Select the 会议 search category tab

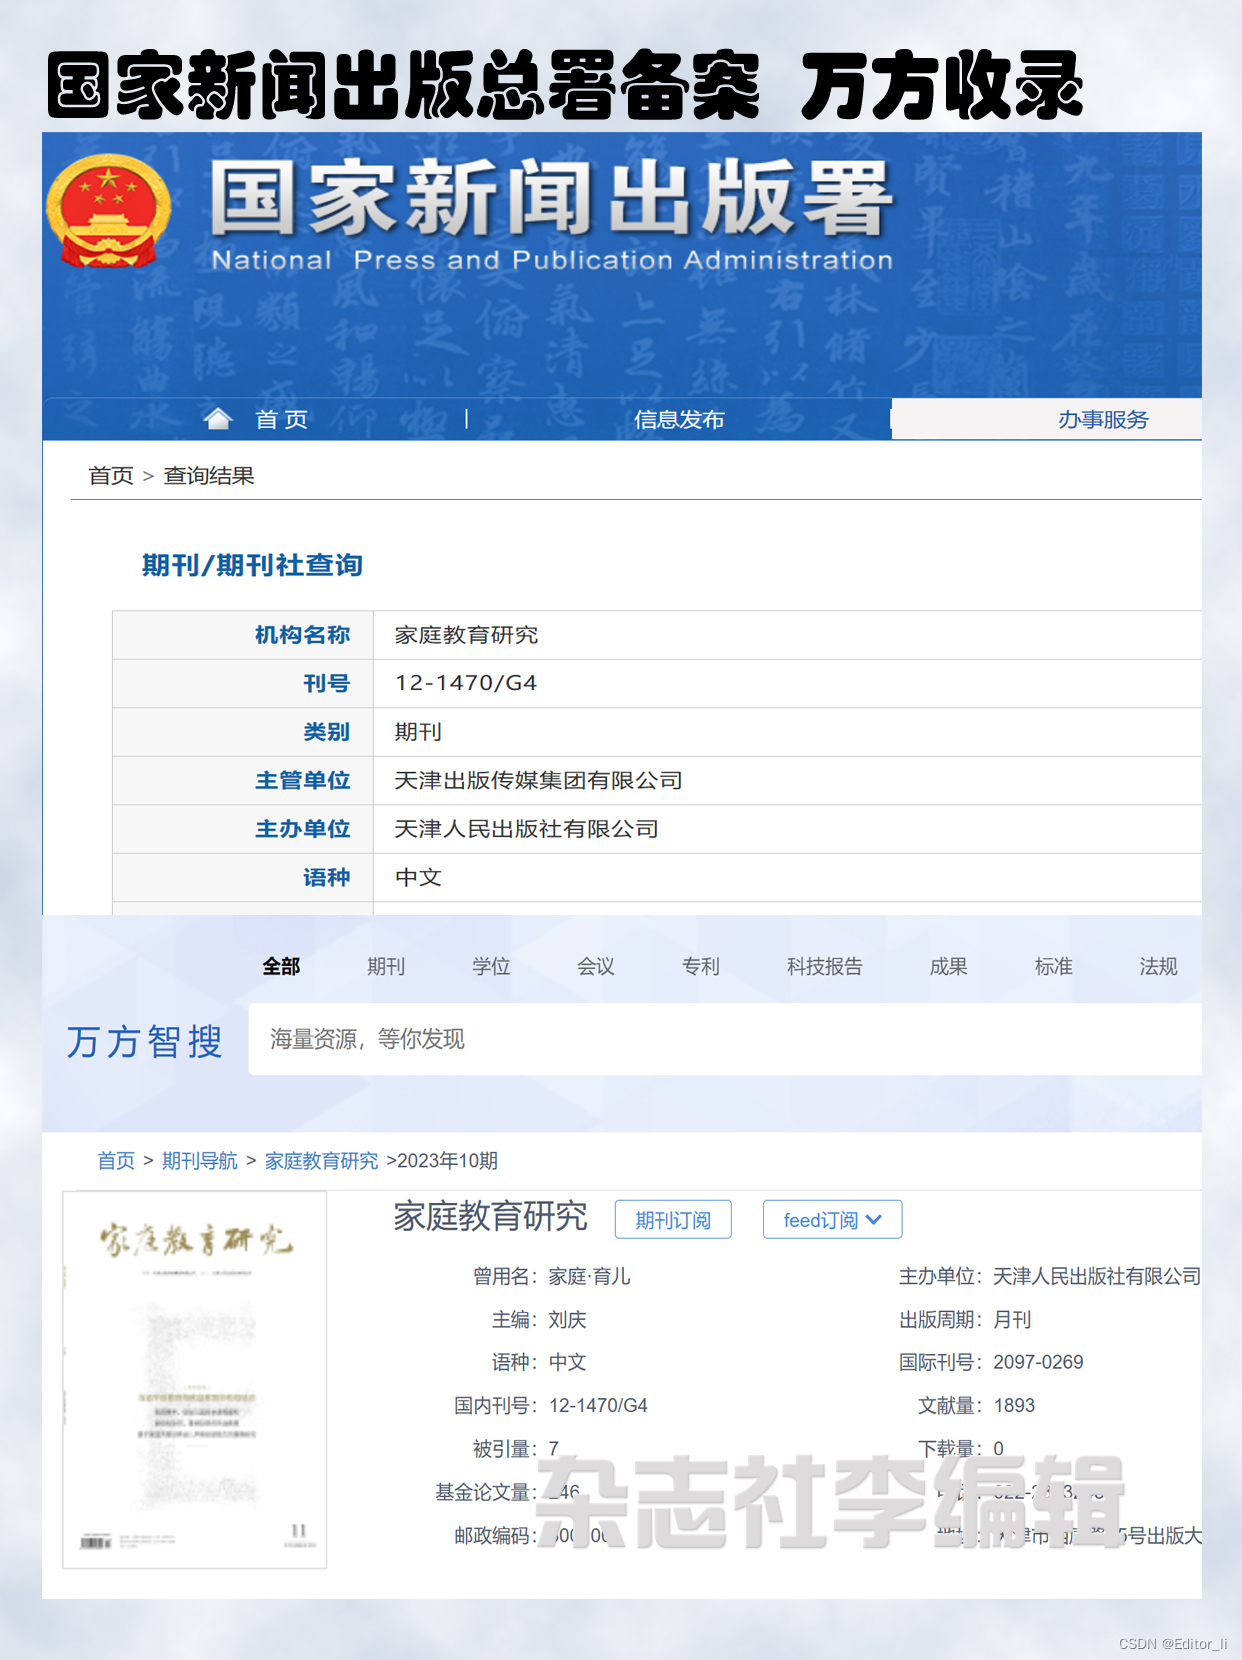click(596, 966)
